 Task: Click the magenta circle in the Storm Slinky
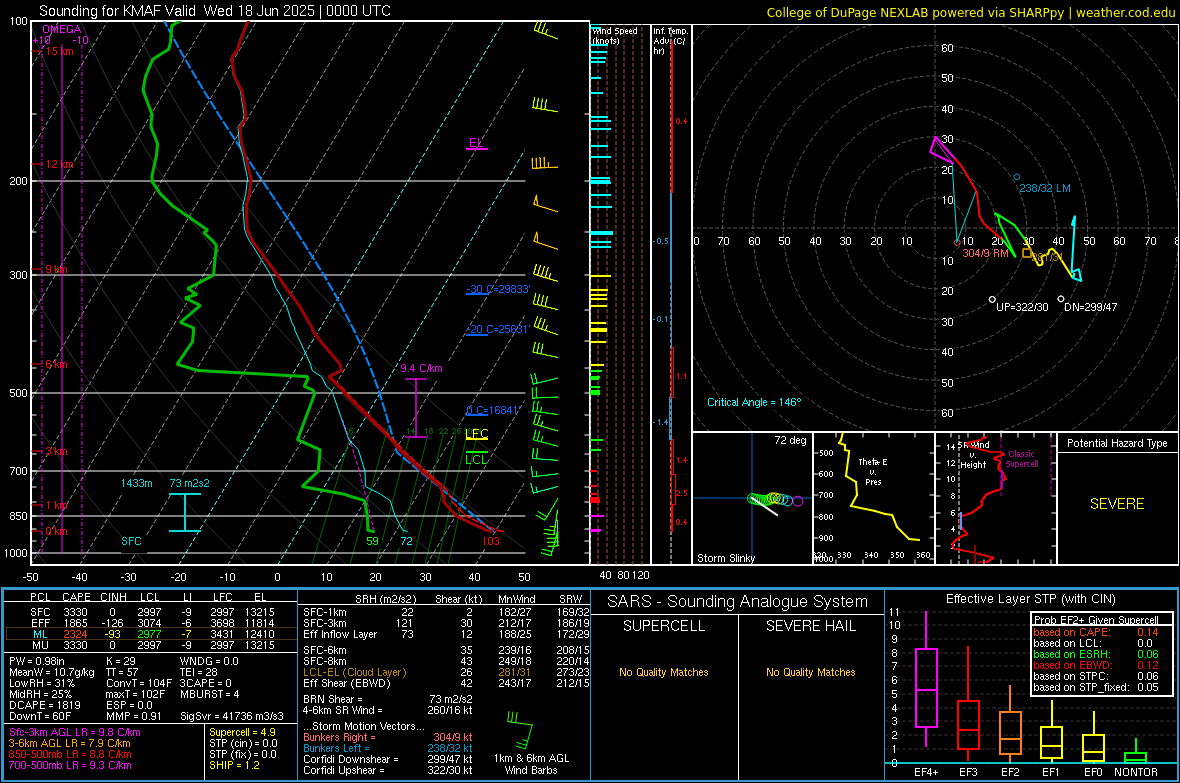coord(798,501)
